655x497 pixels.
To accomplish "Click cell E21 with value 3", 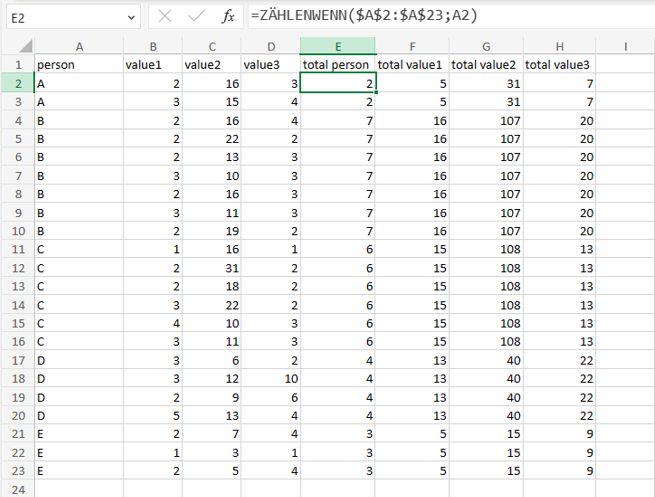I will pos(338,434).
